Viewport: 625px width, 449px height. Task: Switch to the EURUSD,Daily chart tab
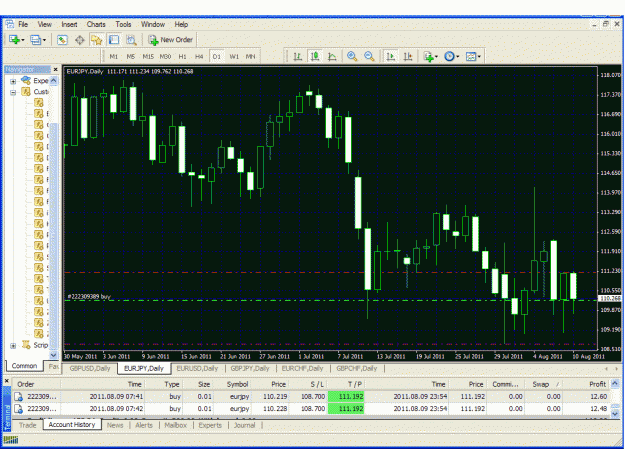pyautogui.click(x=197, y=368)
